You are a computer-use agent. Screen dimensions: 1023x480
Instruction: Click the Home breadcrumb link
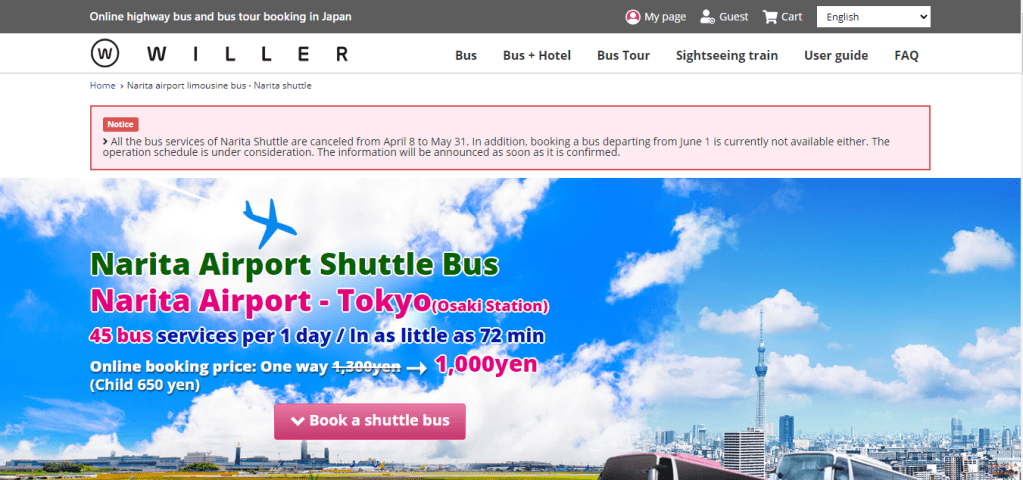pyautogui.click(x=102, y=86)
